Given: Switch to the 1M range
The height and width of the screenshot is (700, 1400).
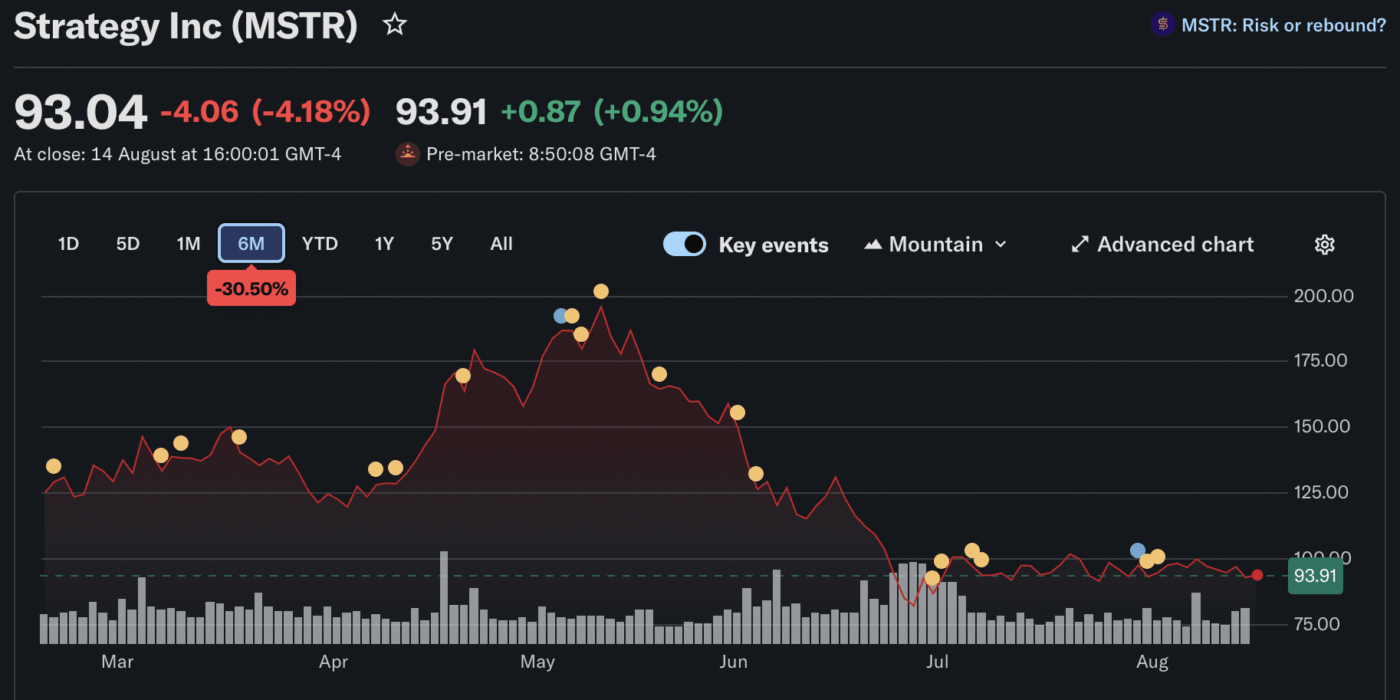Looking at the screenshot, I should 189,243.
